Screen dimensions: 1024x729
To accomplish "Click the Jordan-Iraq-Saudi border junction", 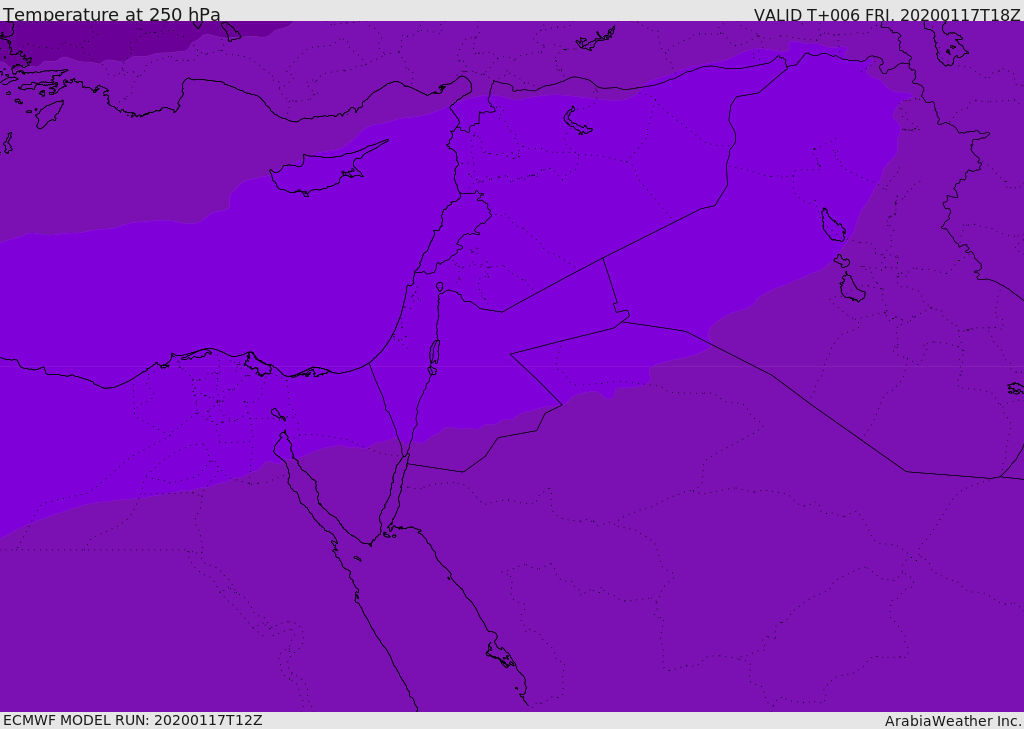I will [x=622, y=321].
